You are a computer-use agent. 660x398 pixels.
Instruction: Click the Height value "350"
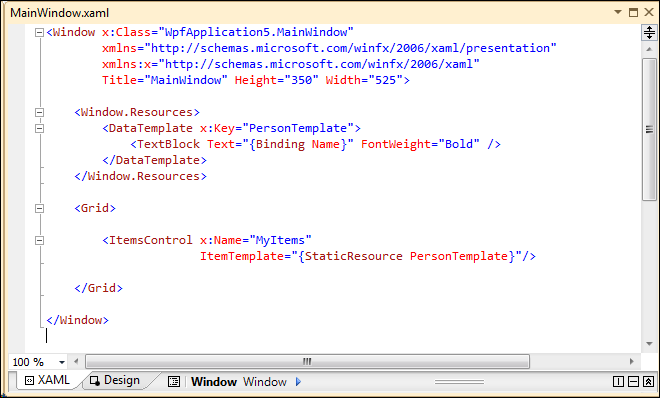[302, 80]
